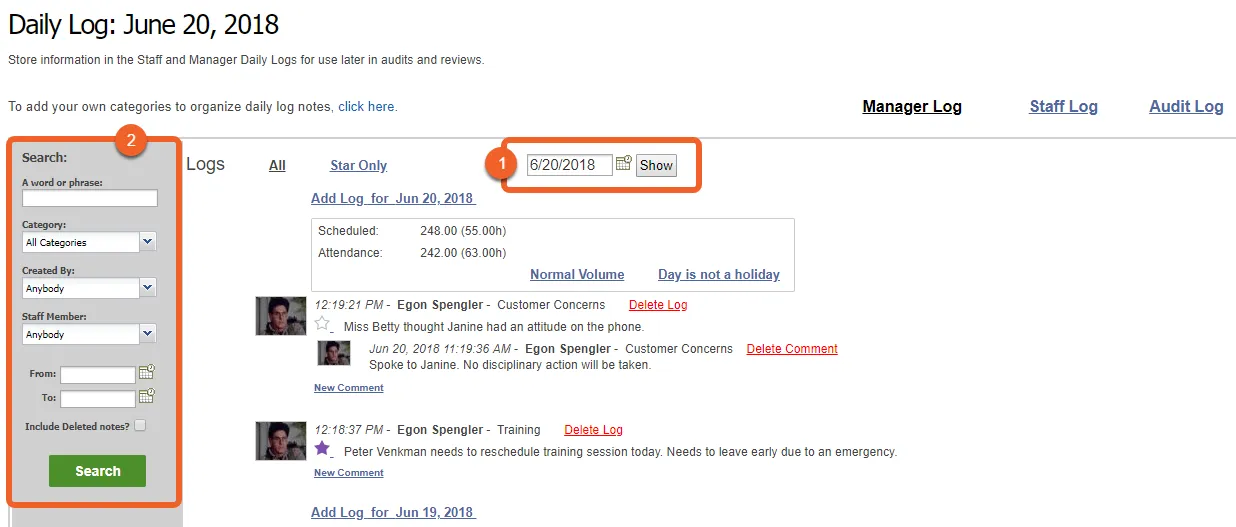This screenshot has width=1236, height=527.
Task: Add New Comment under Training log
Action: 348,472
